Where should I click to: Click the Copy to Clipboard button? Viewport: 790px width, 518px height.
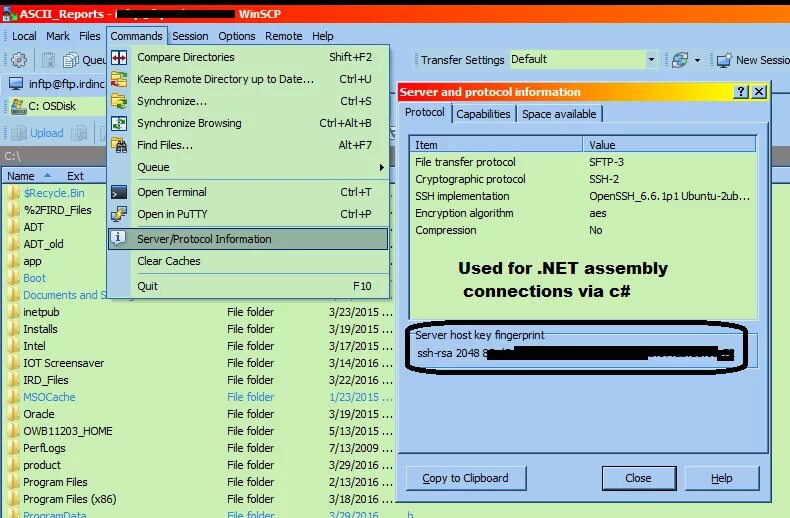[x=466, y=478]
